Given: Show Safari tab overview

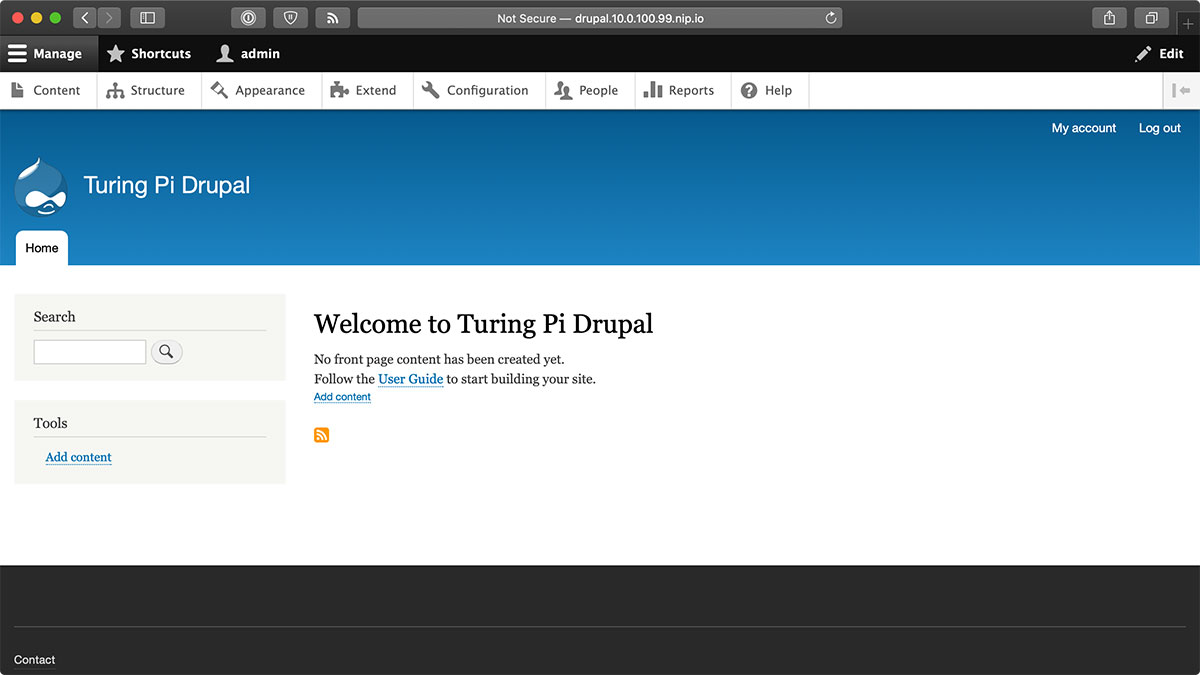Looking at the screenshot, I should click(1151, 18).
